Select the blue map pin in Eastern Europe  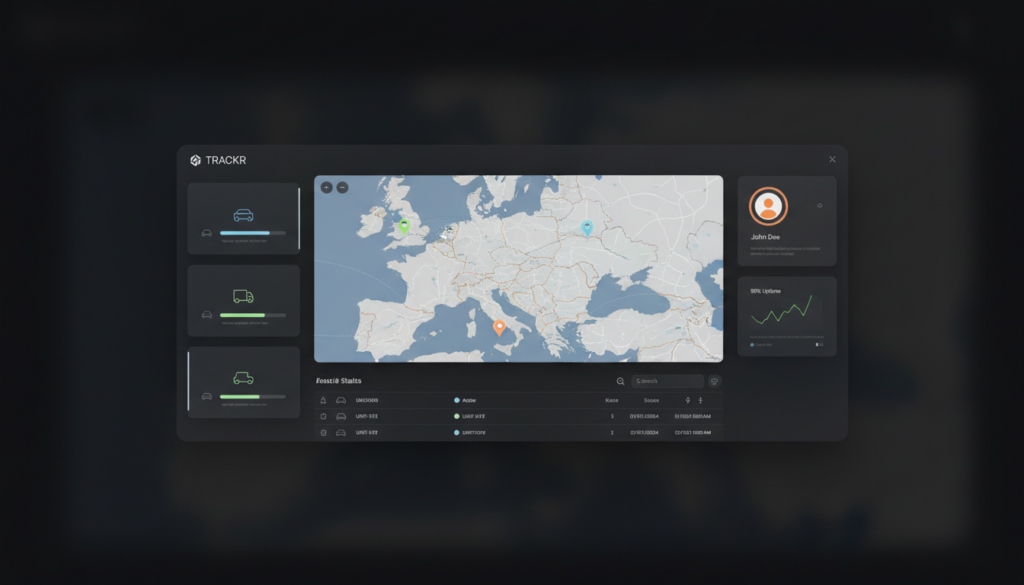click(587, 227)
